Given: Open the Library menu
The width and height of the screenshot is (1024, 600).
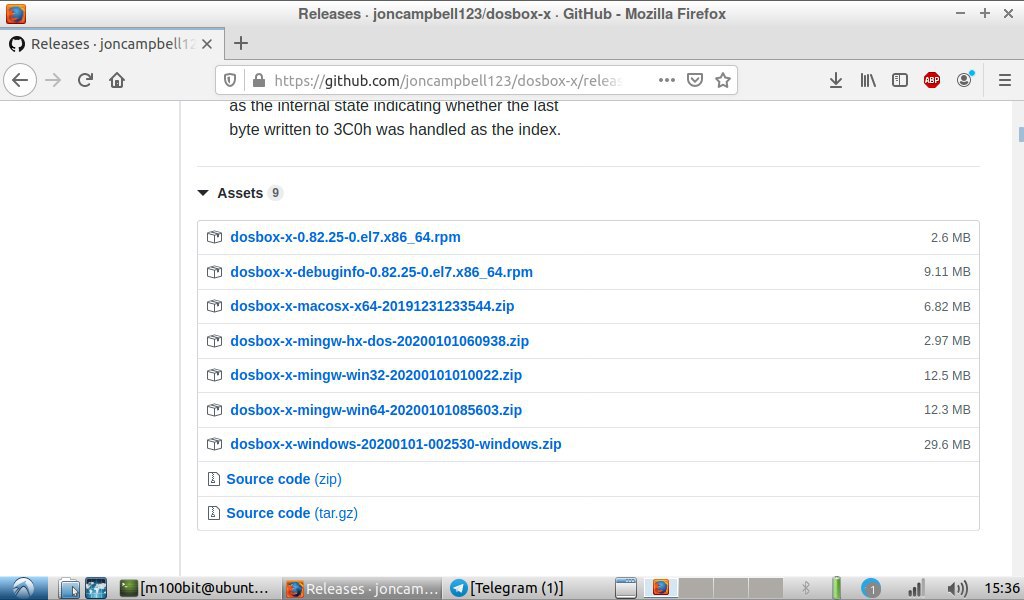Looking at the screenshot, I should [x=867, y=80].
